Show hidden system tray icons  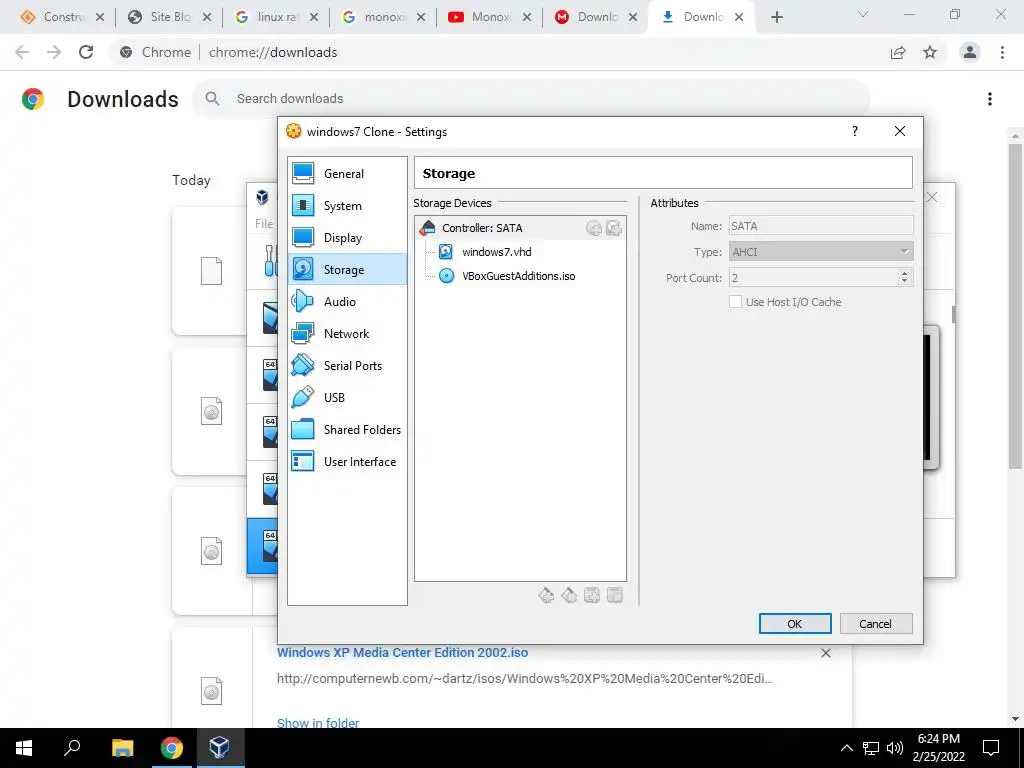(x=846, y=748)
